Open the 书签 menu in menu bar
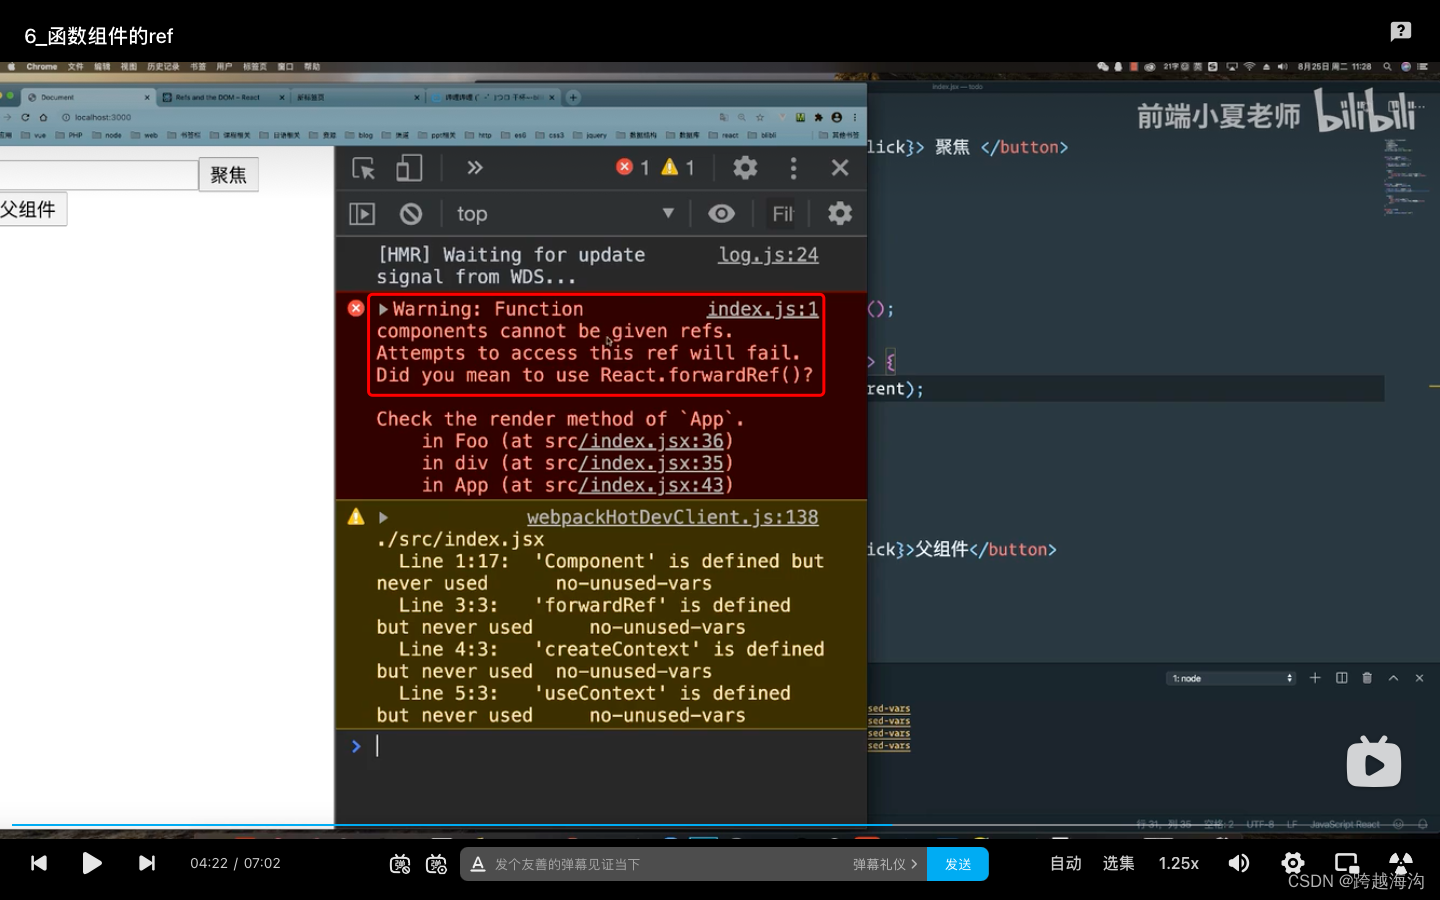Viewport: 1440px width, 900px height. [198, 67]
